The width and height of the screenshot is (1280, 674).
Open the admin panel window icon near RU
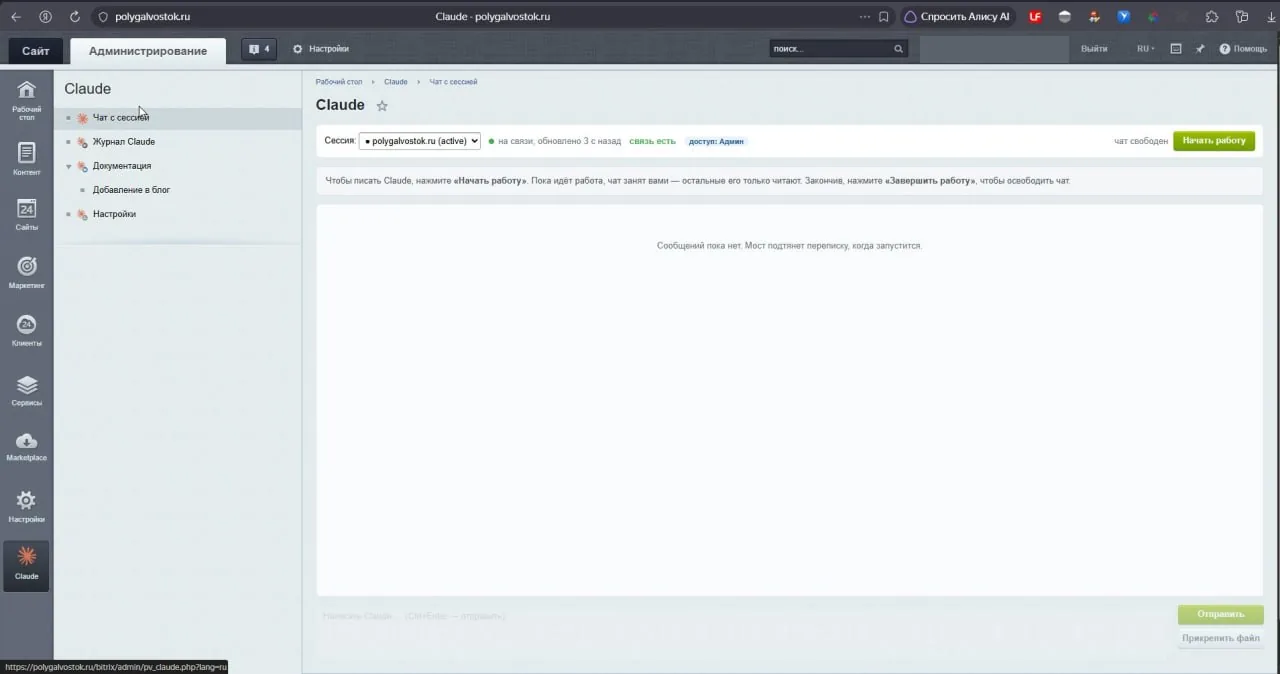(1176, 49)
